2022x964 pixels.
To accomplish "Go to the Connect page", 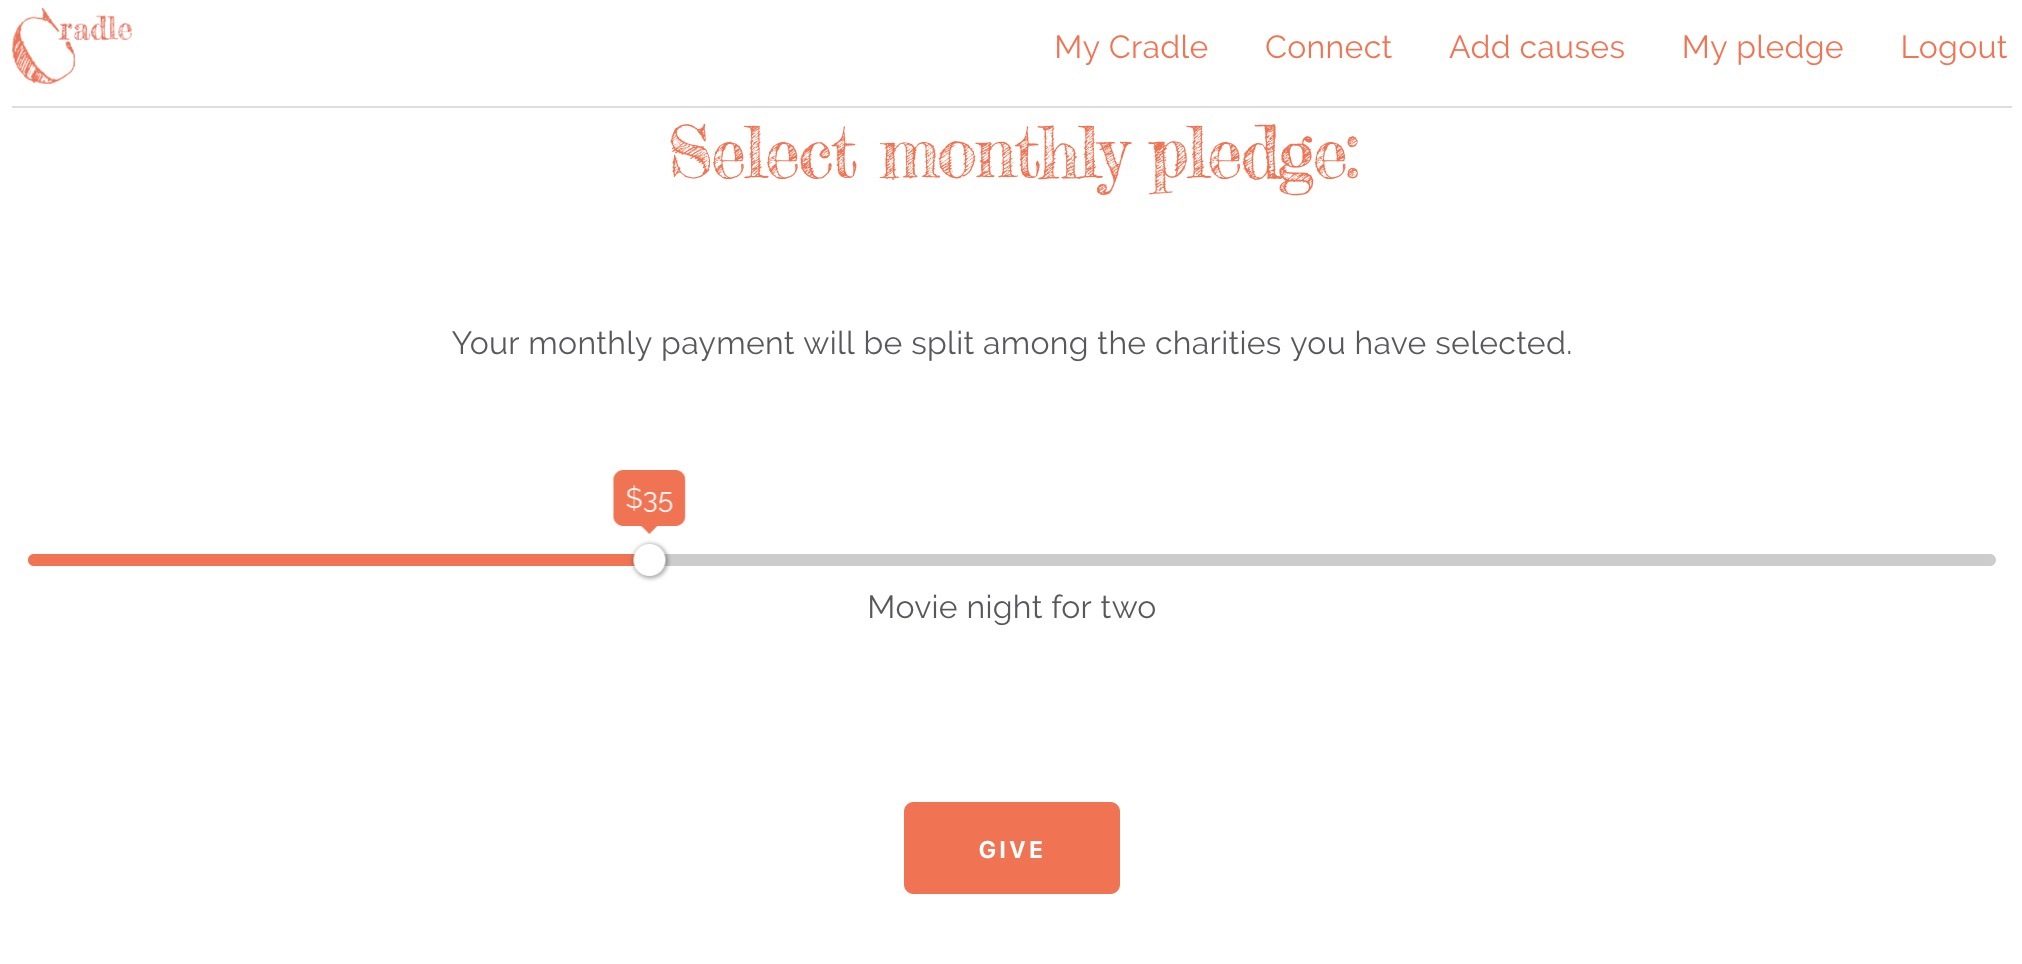I will (x=1328, y=47).
